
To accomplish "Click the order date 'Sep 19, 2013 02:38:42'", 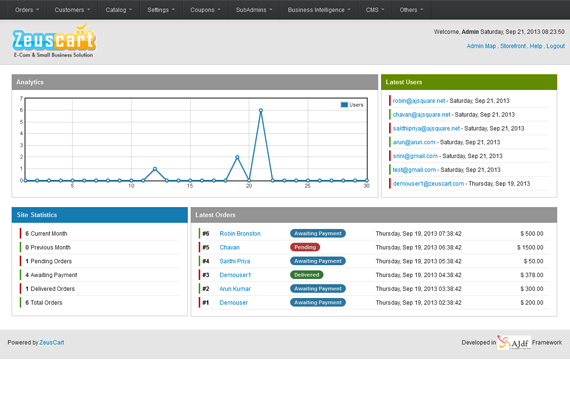I will tap(418, 303).
